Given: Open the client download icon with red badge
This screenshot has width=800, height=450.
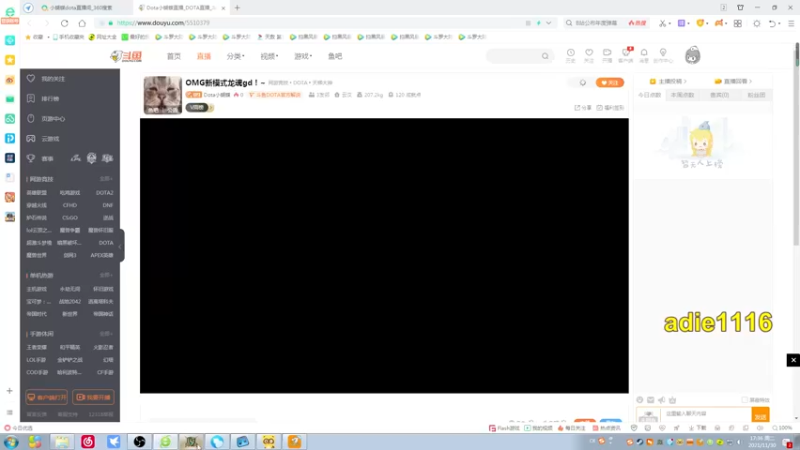Looking at the screenshot, I should 626,53.
